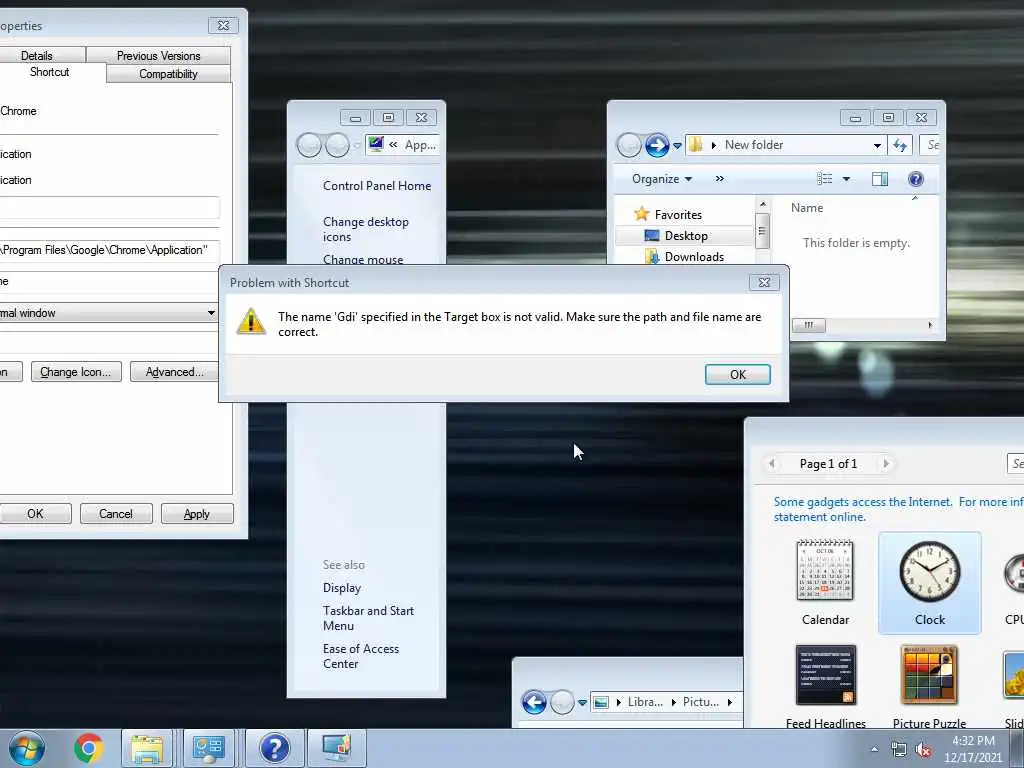Open Personalization taskbar icon
Screen dimensions: 1024x768
click(336, 748)
